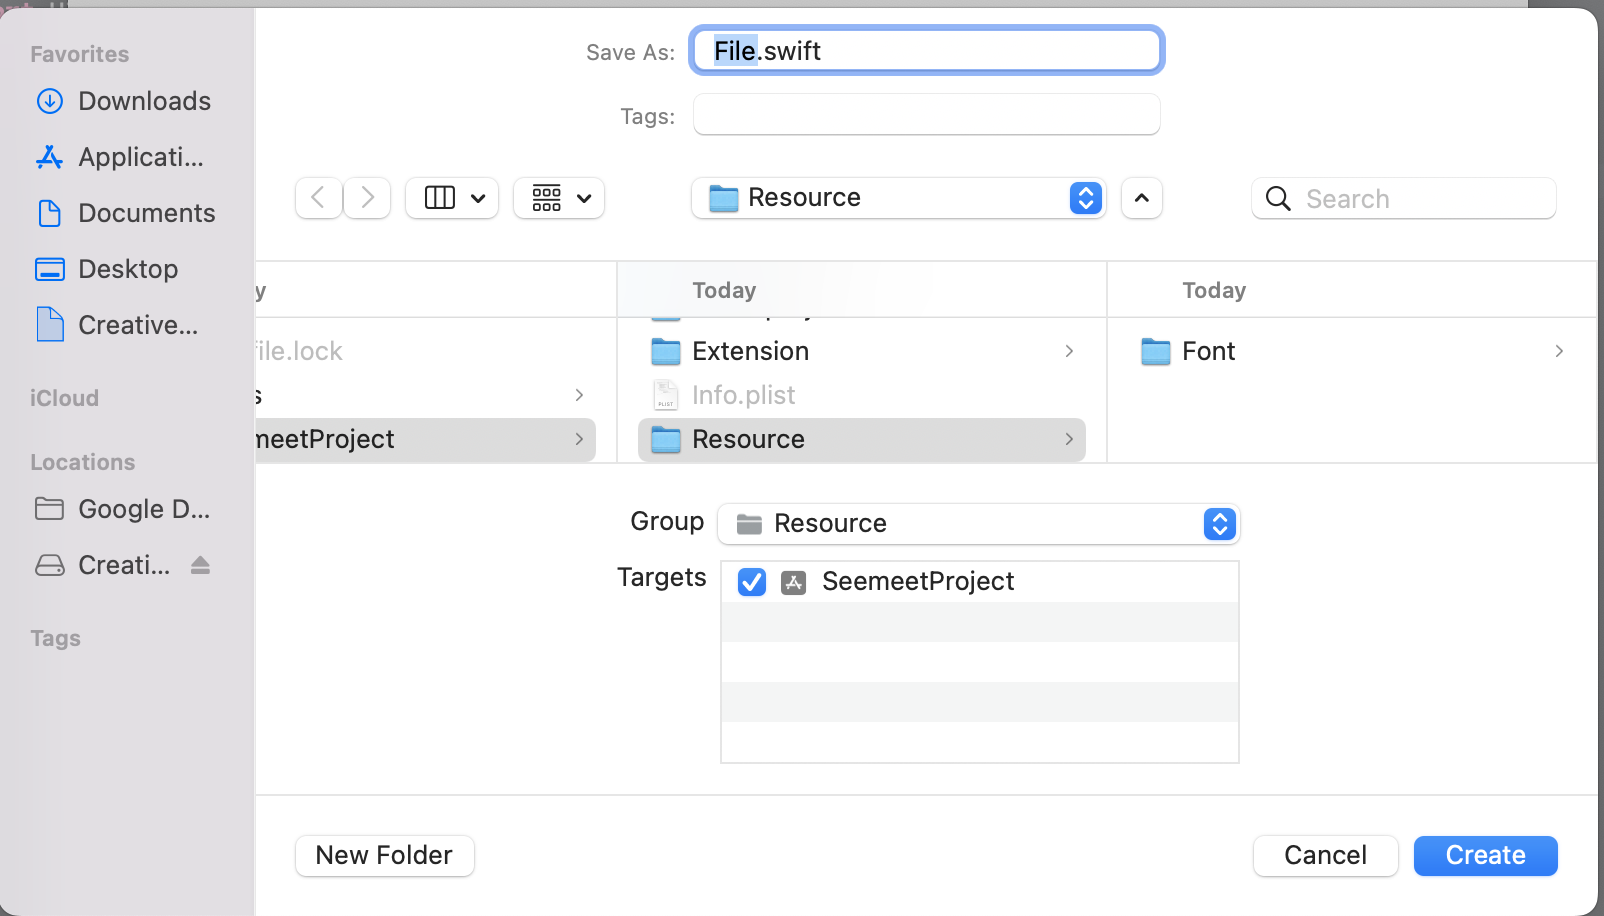This screenshot has width=1604, height=916.
Task: Uncheck the SeemeetProject target checkbox
Action: [x=752, y=582]
